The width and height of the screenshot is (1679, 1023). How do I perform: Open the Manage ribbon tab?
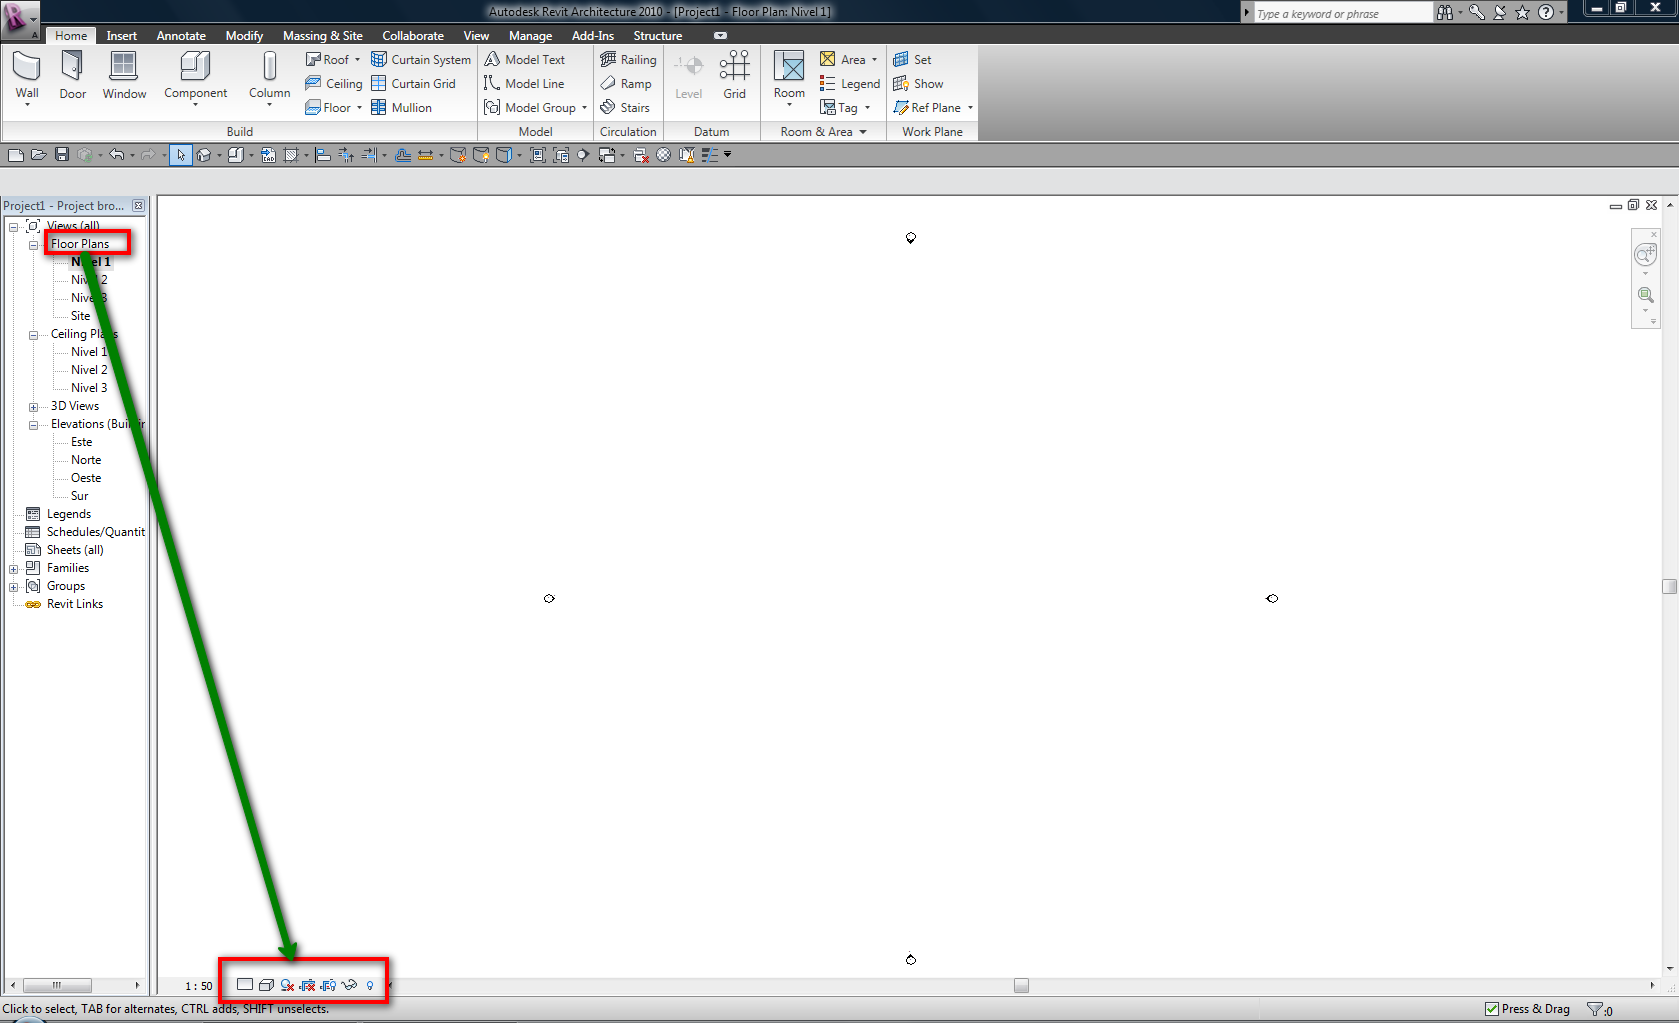[x=530, y=36]
